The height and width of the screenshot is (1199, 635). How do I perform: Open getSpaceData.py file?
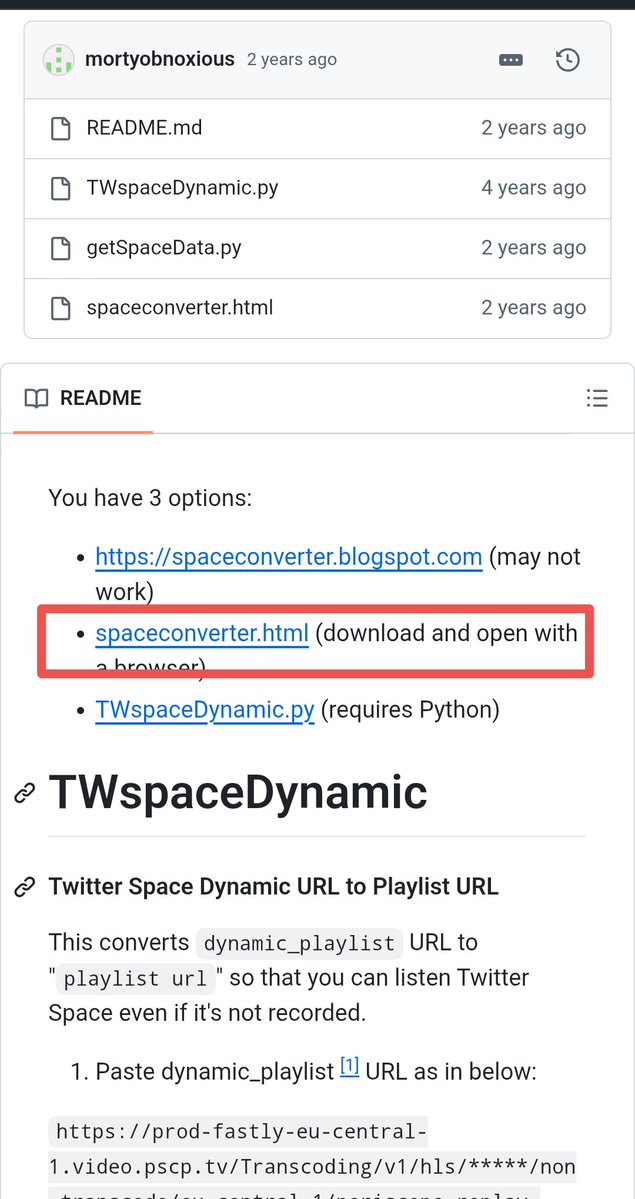coord(164,248)
